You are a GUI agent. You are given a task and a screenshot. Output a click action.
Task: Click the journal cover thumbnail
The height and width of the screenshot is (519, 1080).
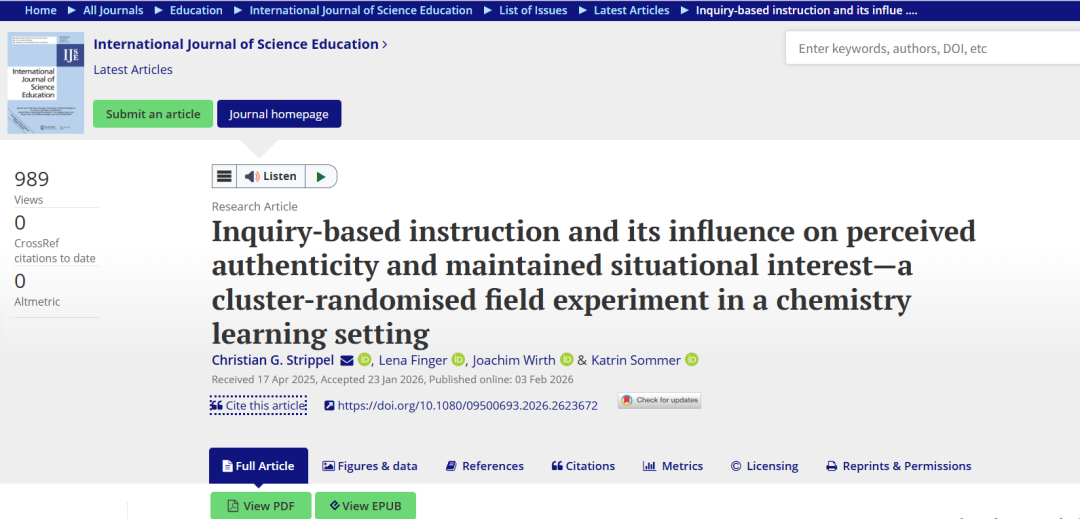pyautogui.click(x=45, y=83)
